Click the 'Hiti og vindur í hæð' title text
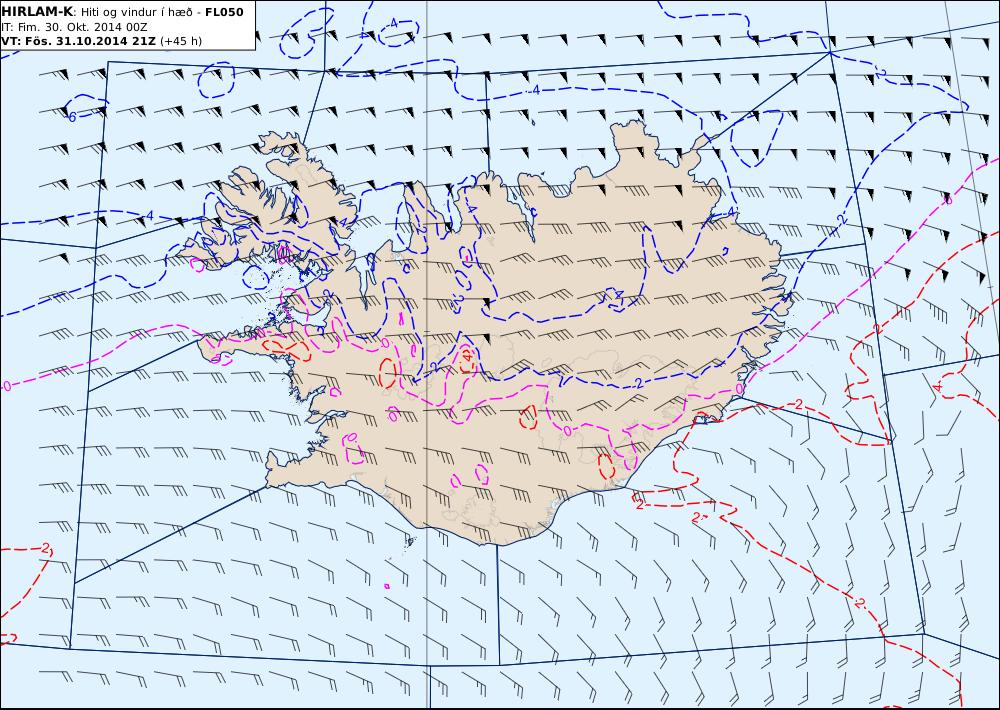Image resolution: width=1000 pixels, height=710 pixels. pos(136,12)
